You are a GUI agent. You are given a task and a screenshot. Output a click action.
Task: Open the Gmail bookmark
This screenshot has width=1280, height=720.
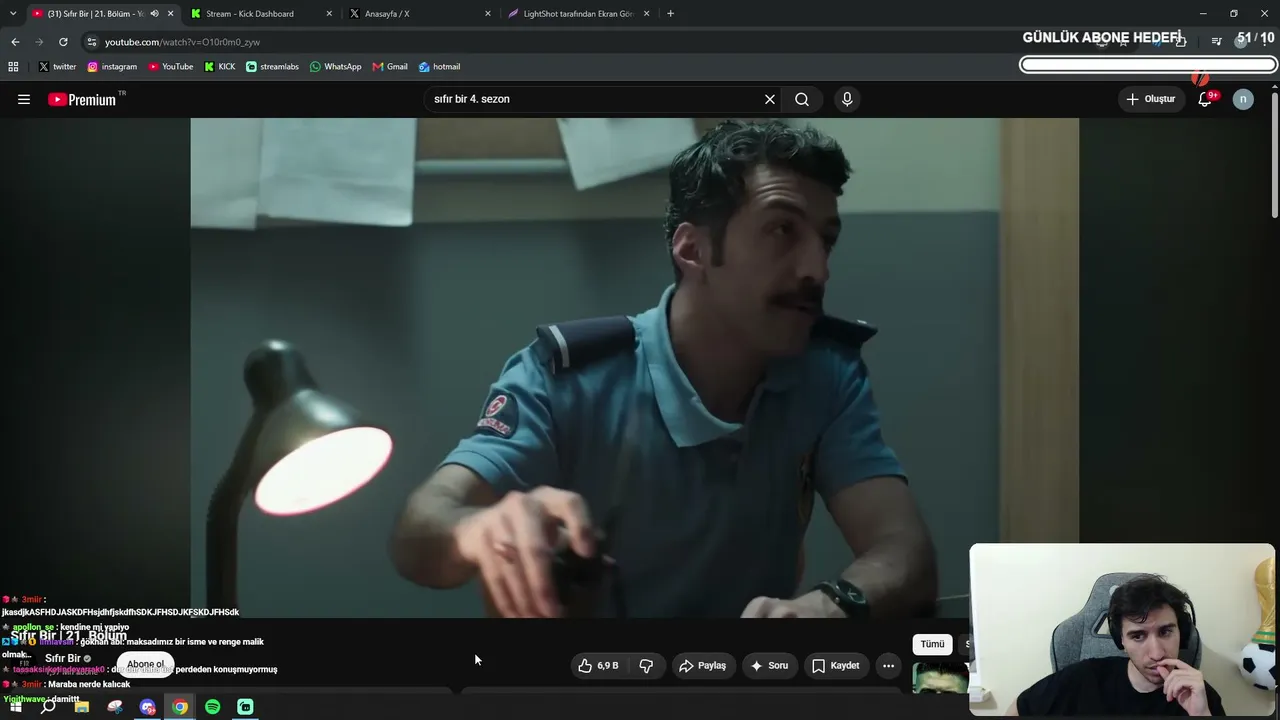390,67
